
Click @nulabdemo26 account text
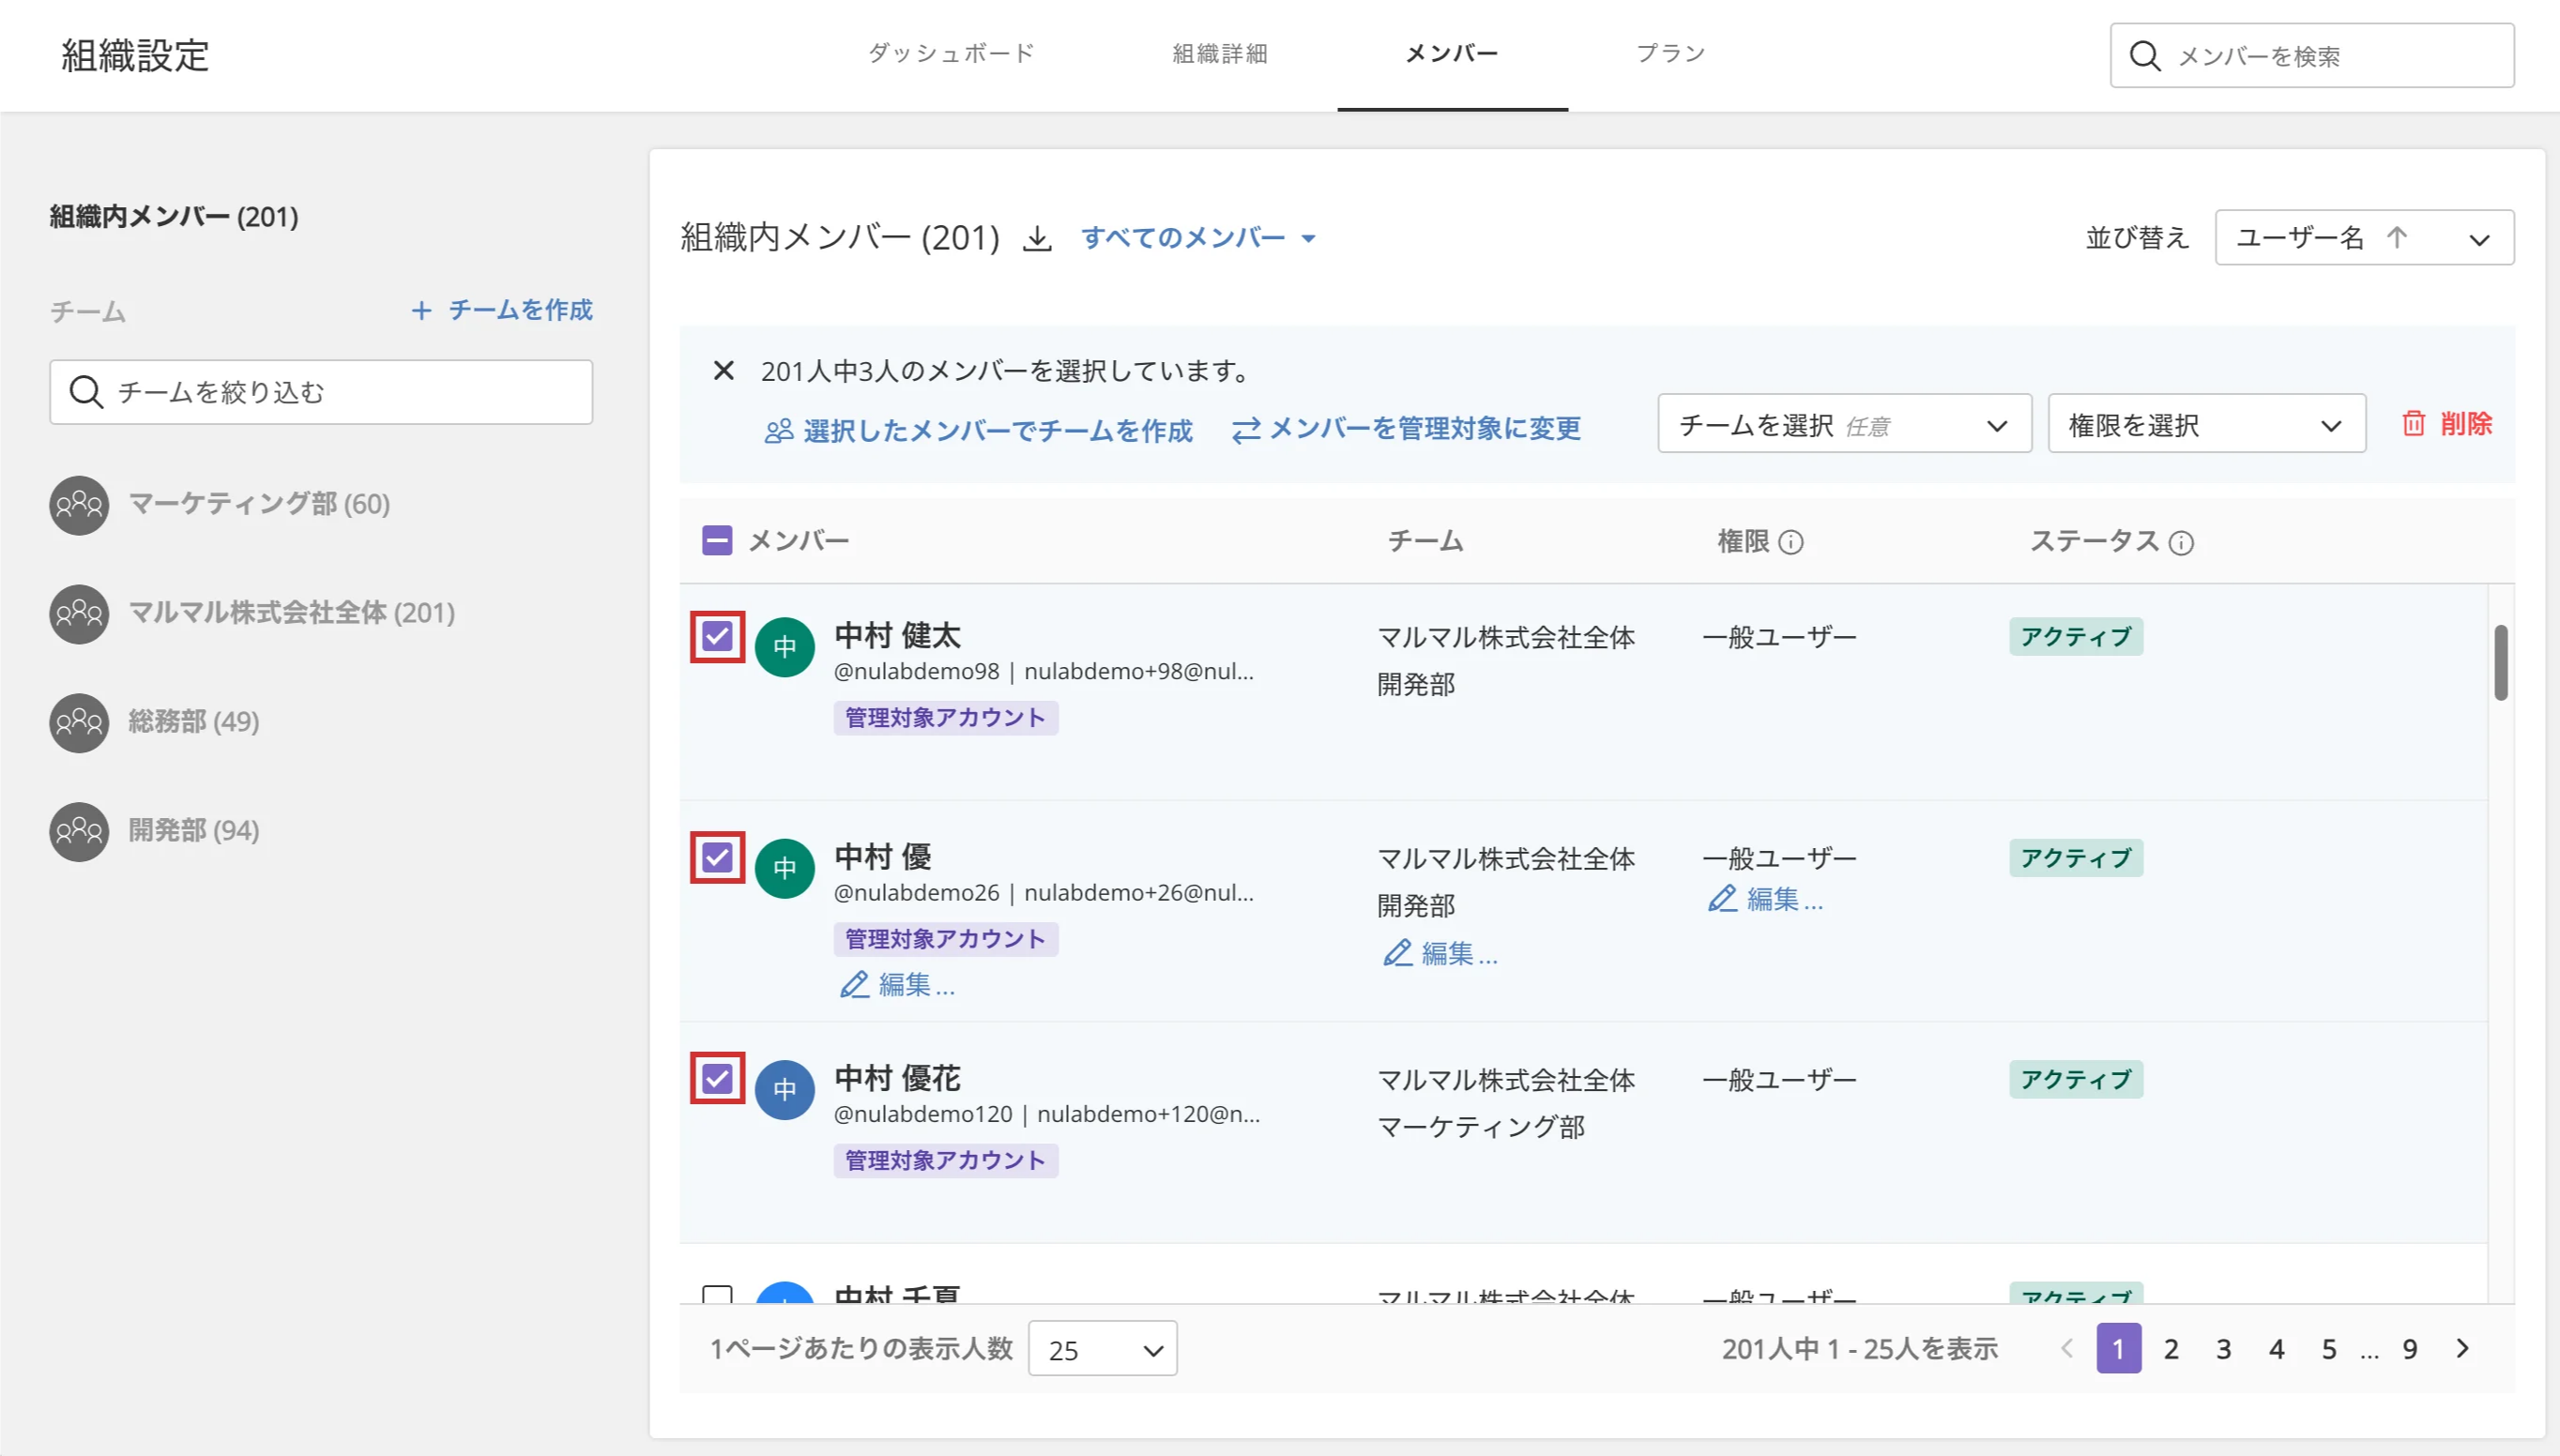917,892
